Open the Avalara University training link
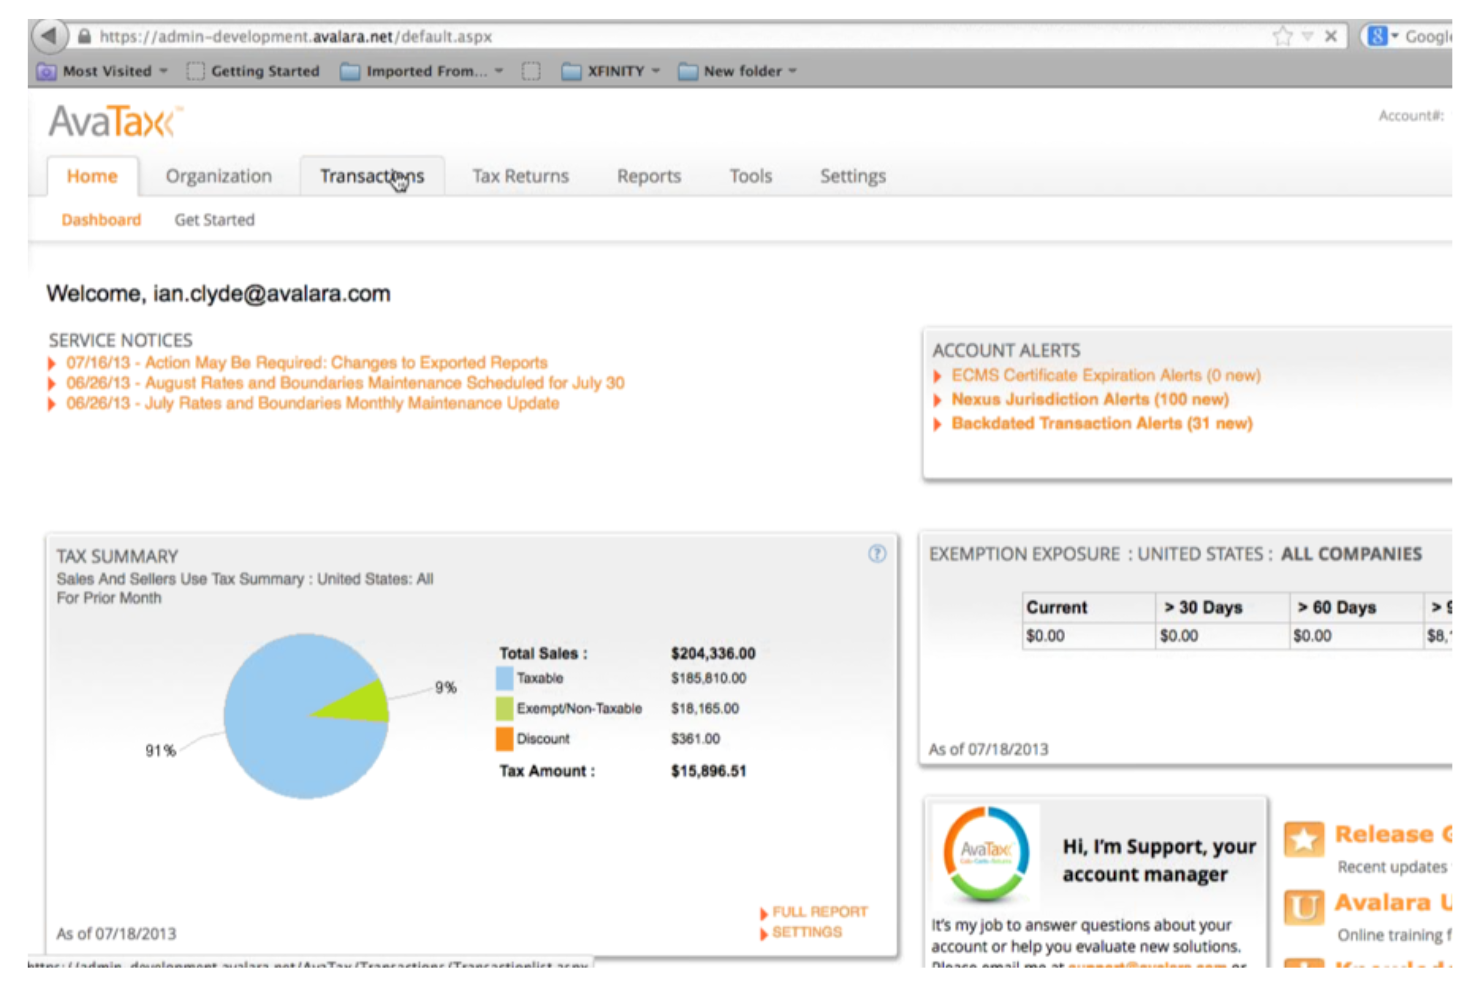This screenshot has height=987, width=1480. coord(1393,902)
